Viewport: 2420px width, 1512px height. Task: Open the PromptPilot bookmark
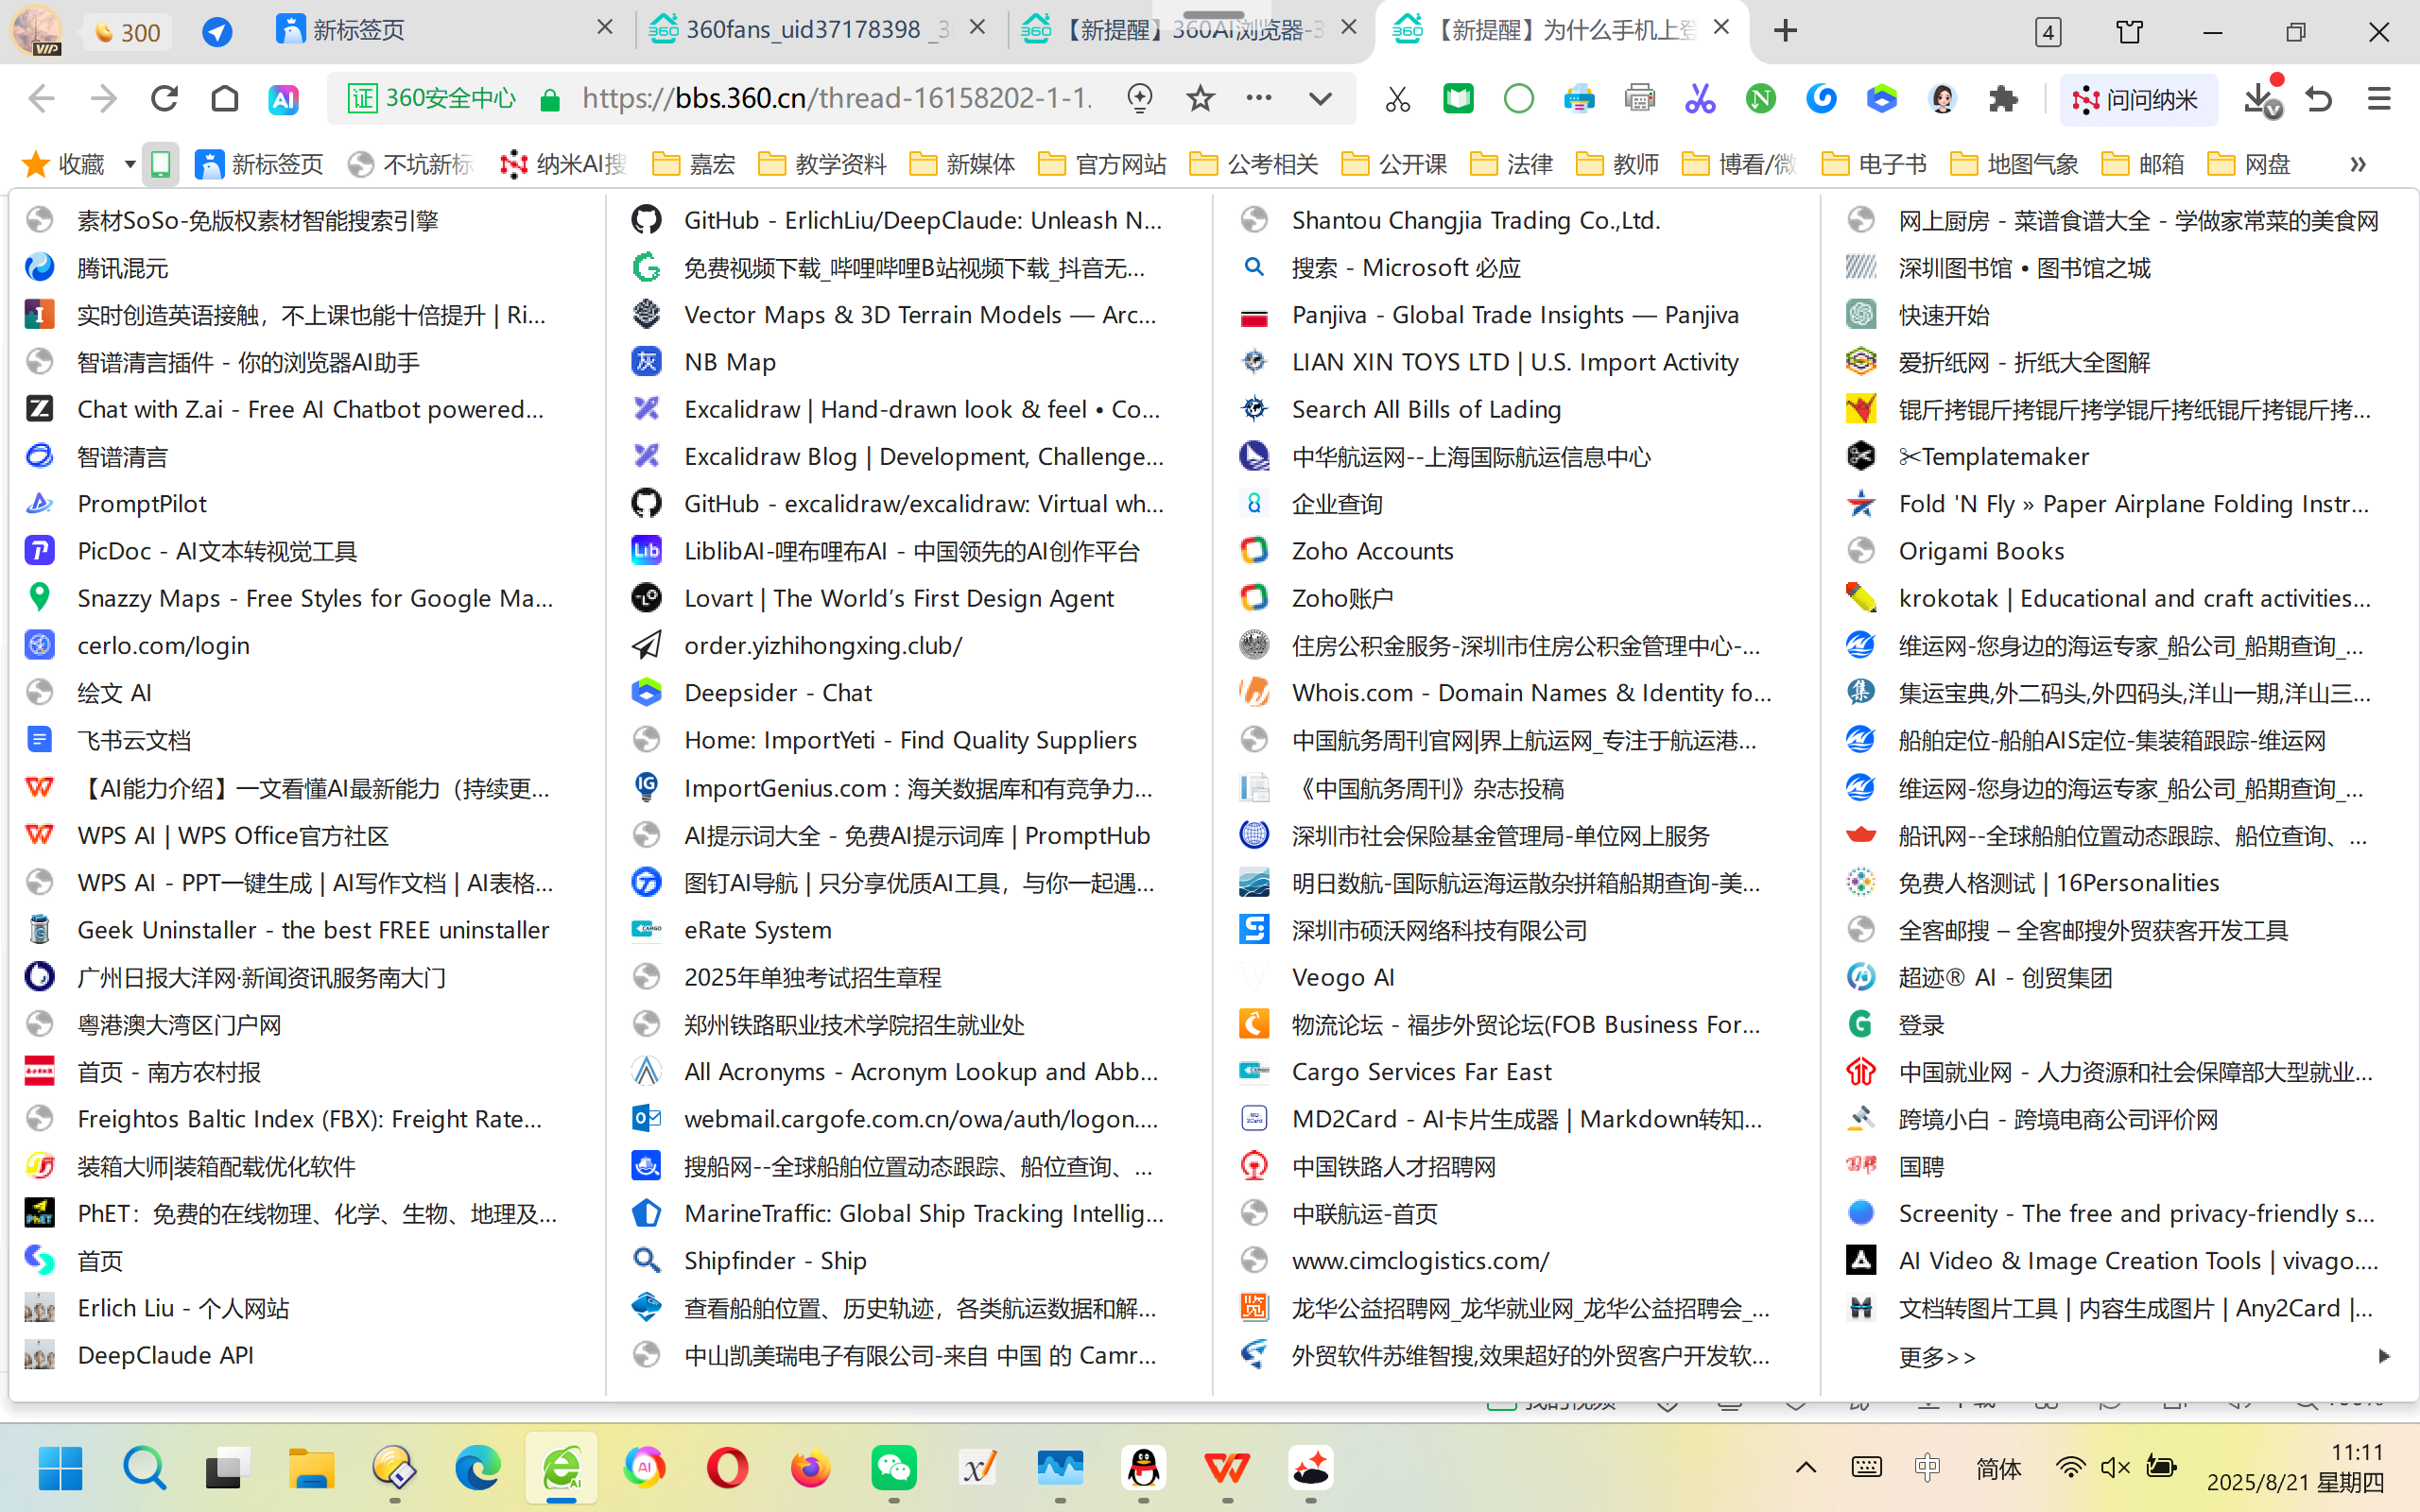coord(306,504)
